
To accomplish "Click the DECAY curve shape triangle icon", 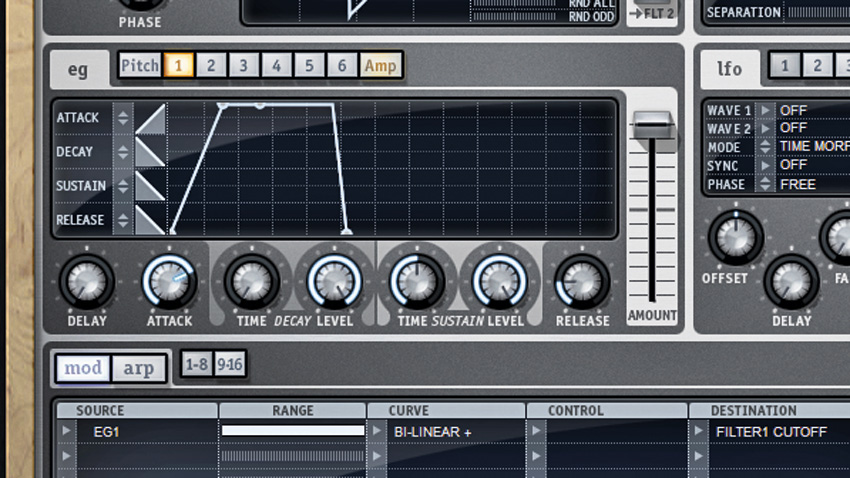I will point(150,152).
